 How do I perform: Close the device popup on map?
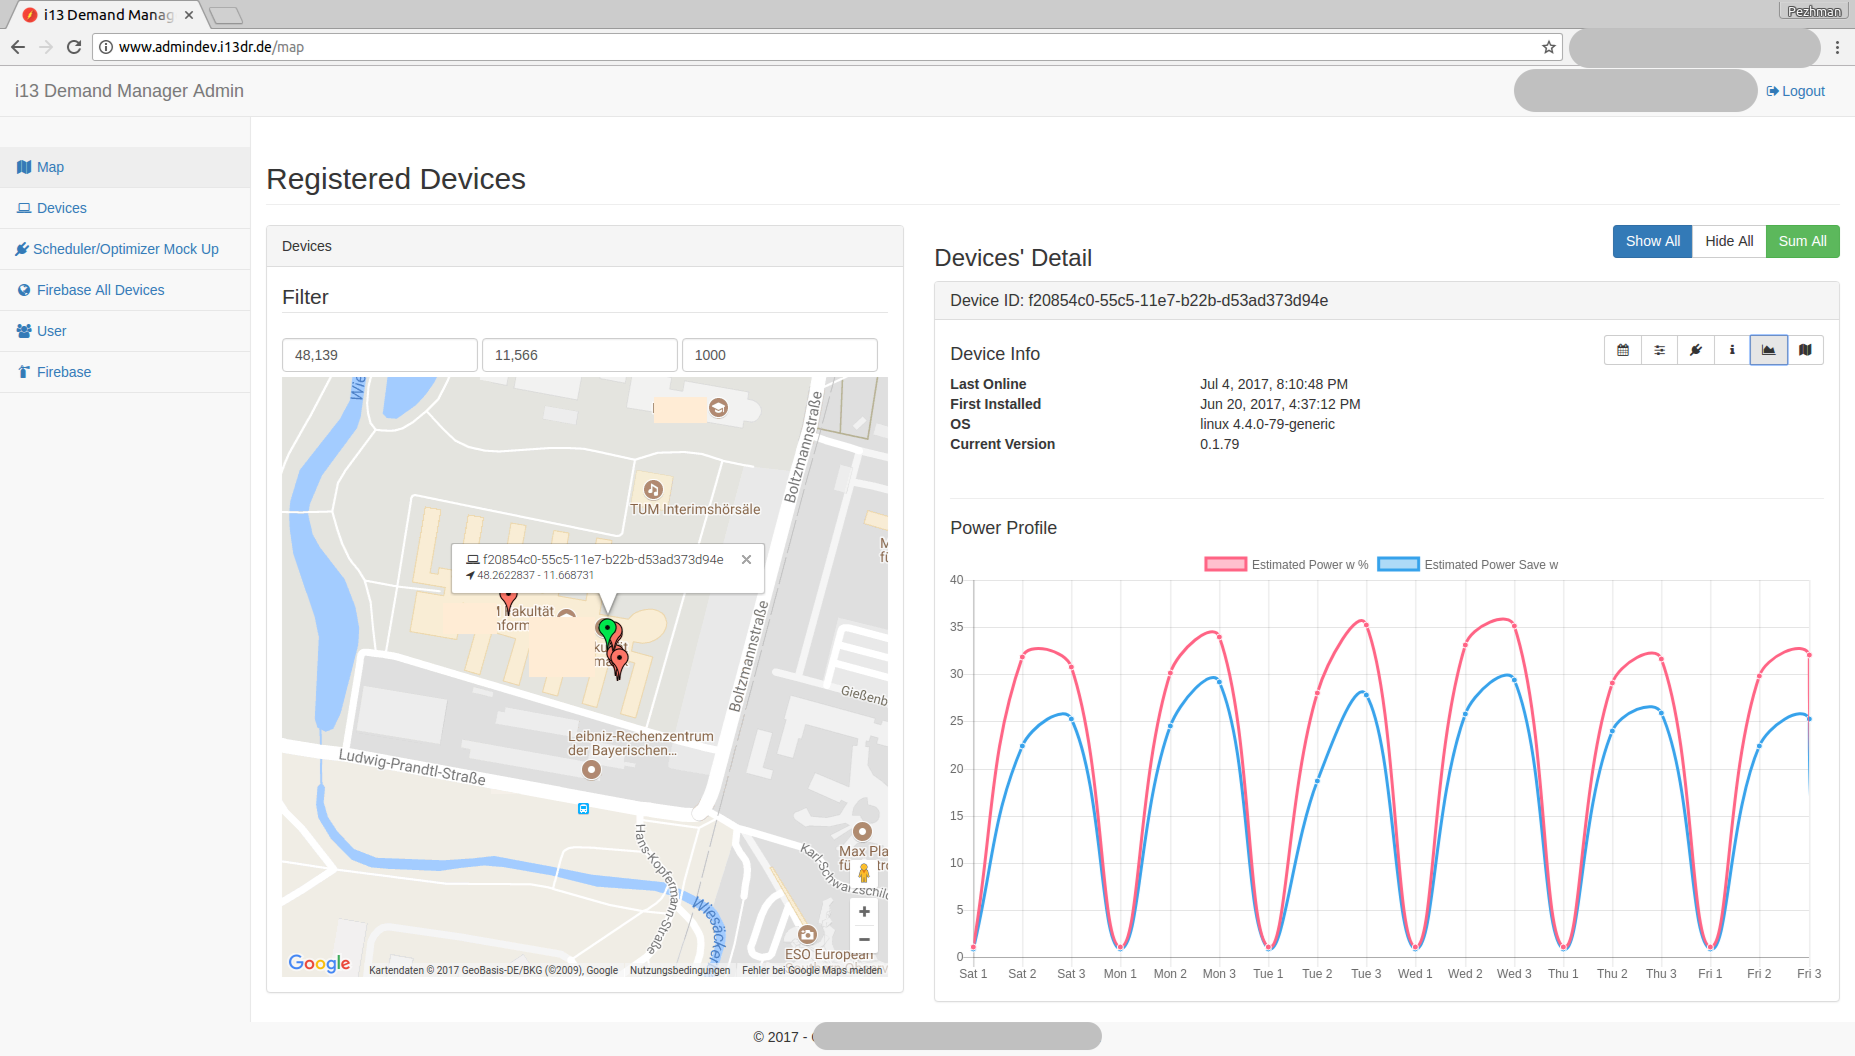pyautogui.click(x=746, y=560)
